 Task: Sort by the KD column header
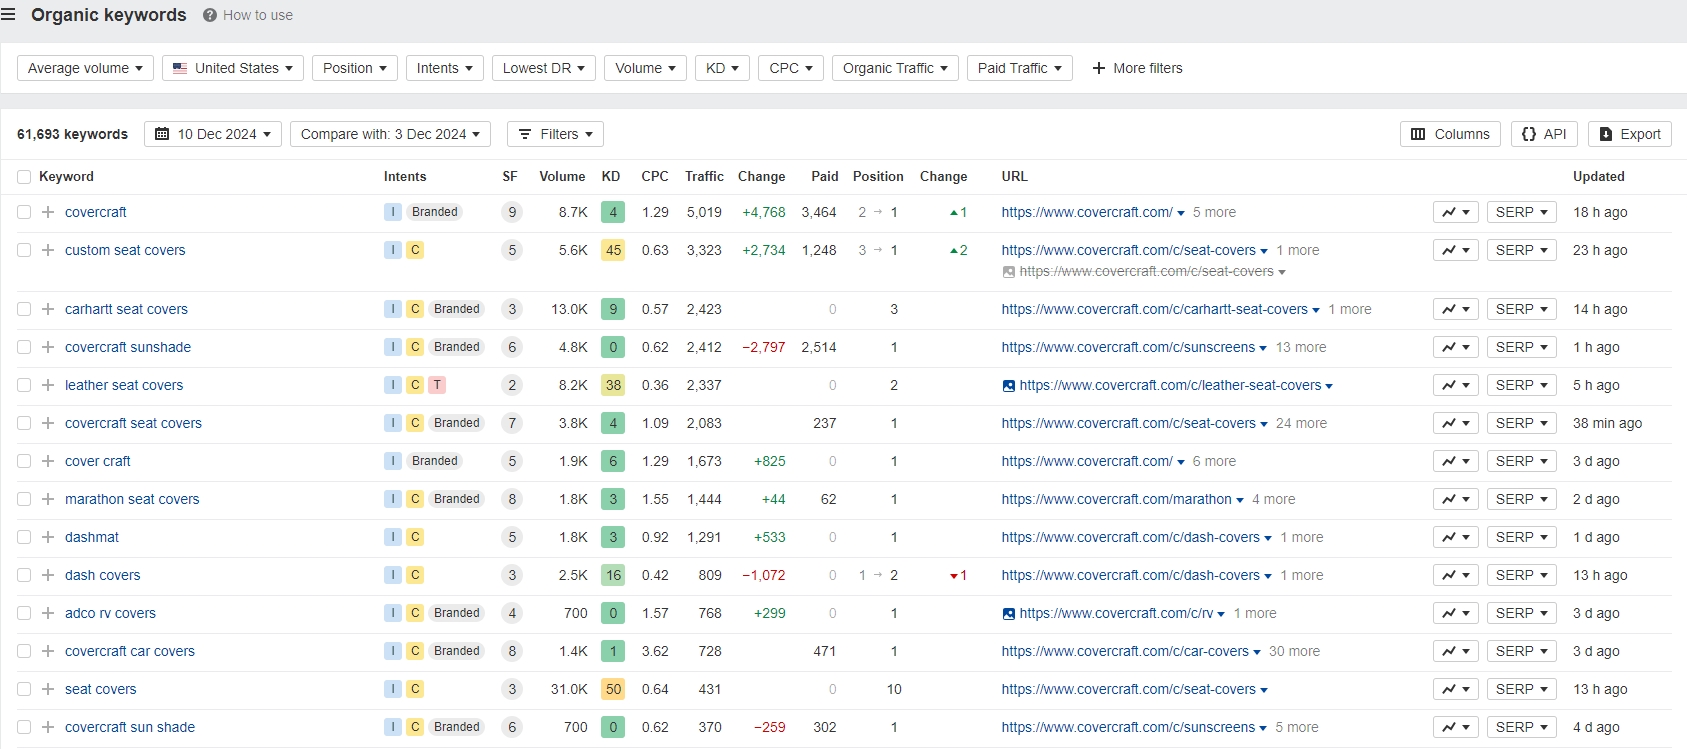(x=611, y=176)
